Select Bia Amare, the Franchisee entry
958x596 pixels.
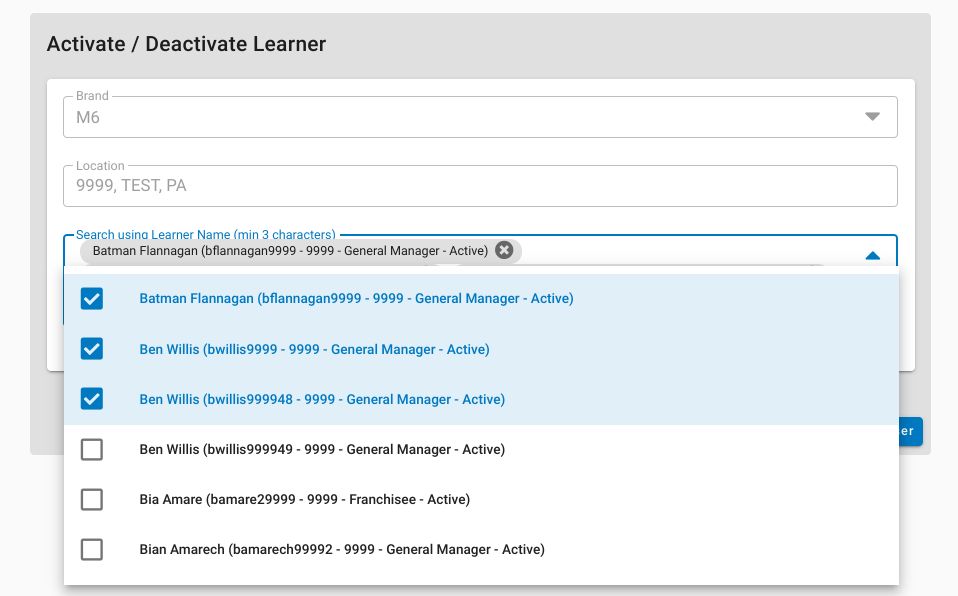coord(304,499)
